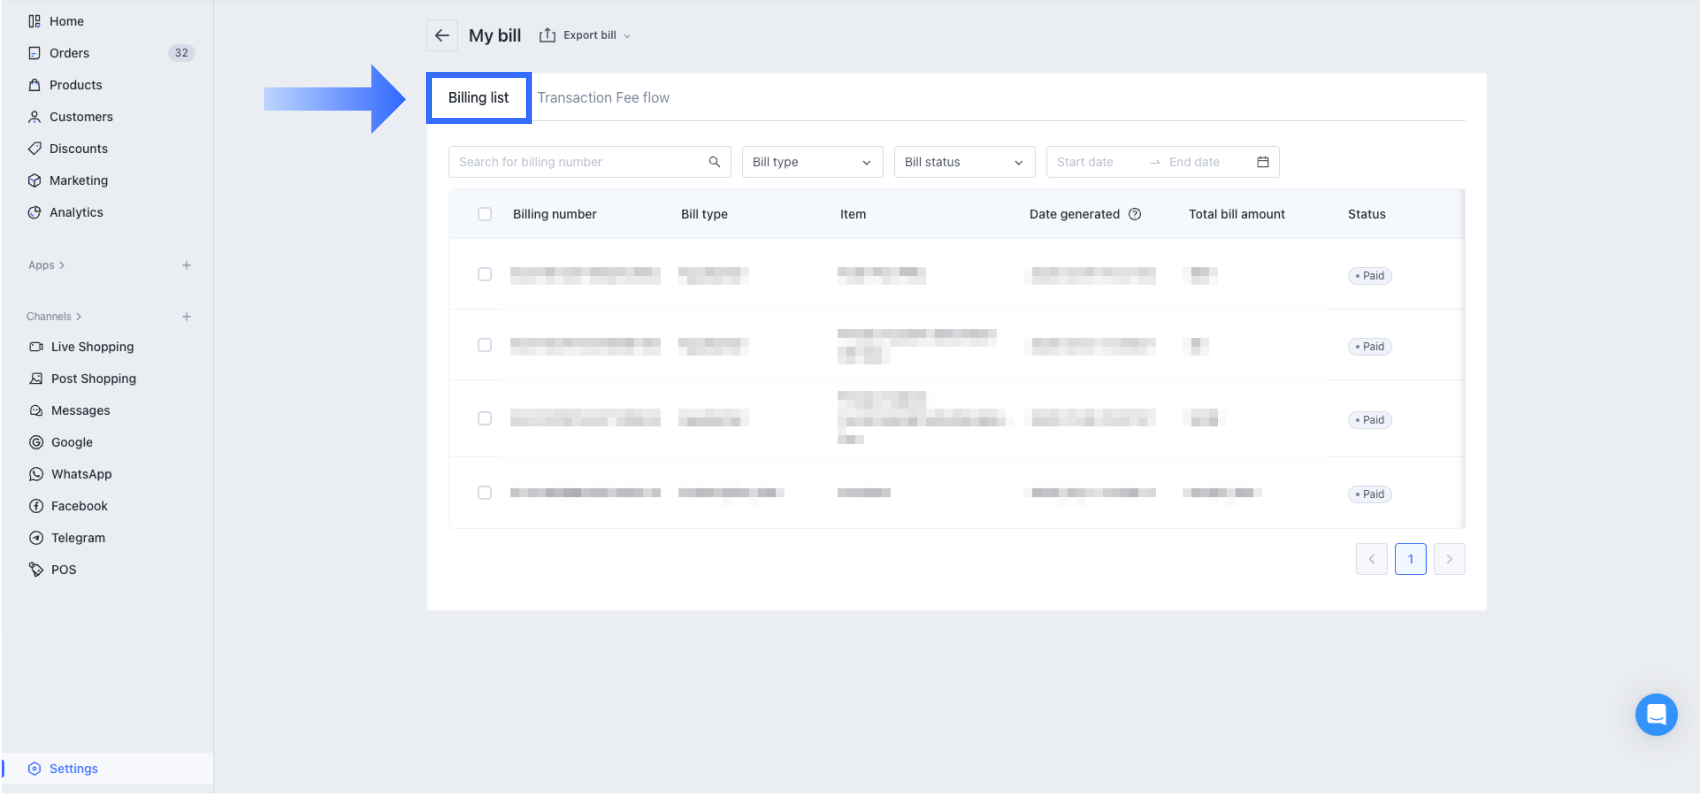Open the live chat support bubble
Image resolution: width=1700 pixels, height=794 pixels.
1656,715
